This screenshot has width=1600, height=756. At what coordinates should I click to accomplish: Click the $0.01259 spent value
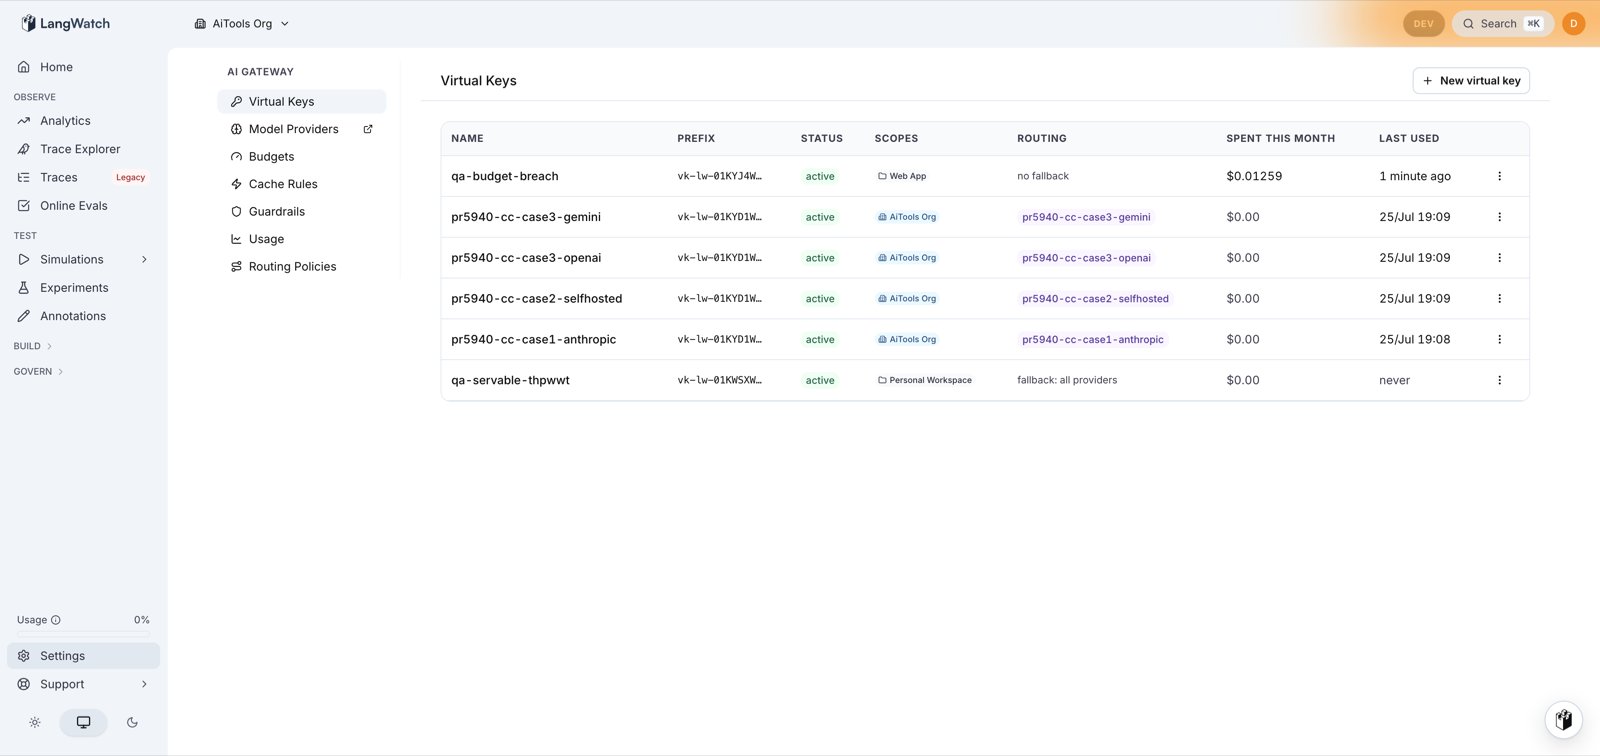pos(1254,176)
